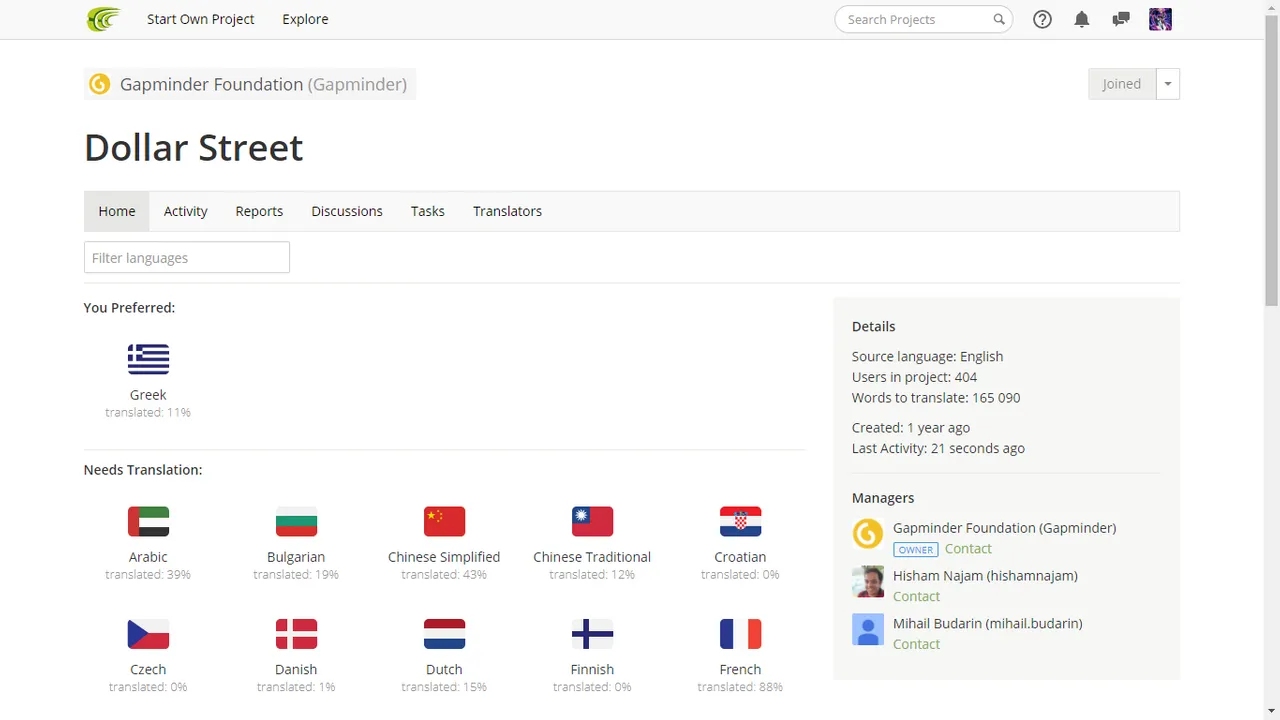Open the user profile avatar

1160,19
